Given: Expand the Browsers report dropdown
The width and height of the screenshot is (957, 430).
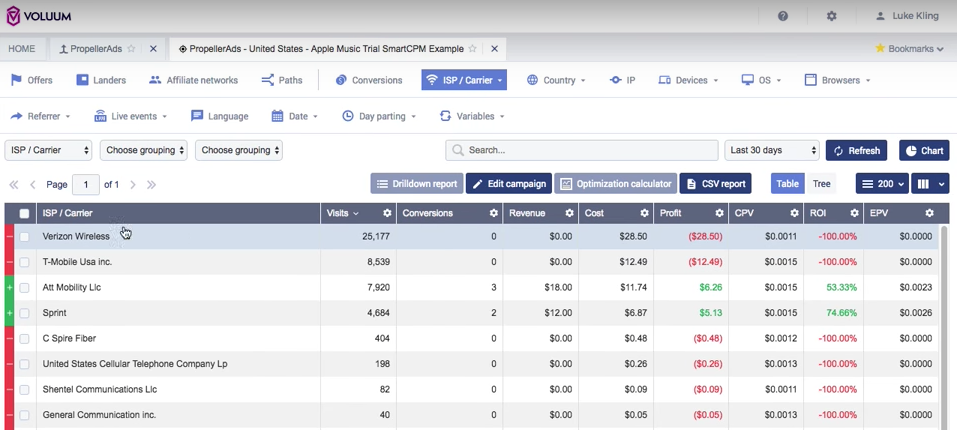Looking at the screenshot, I should pyautogui.click(x=837, y=80).
